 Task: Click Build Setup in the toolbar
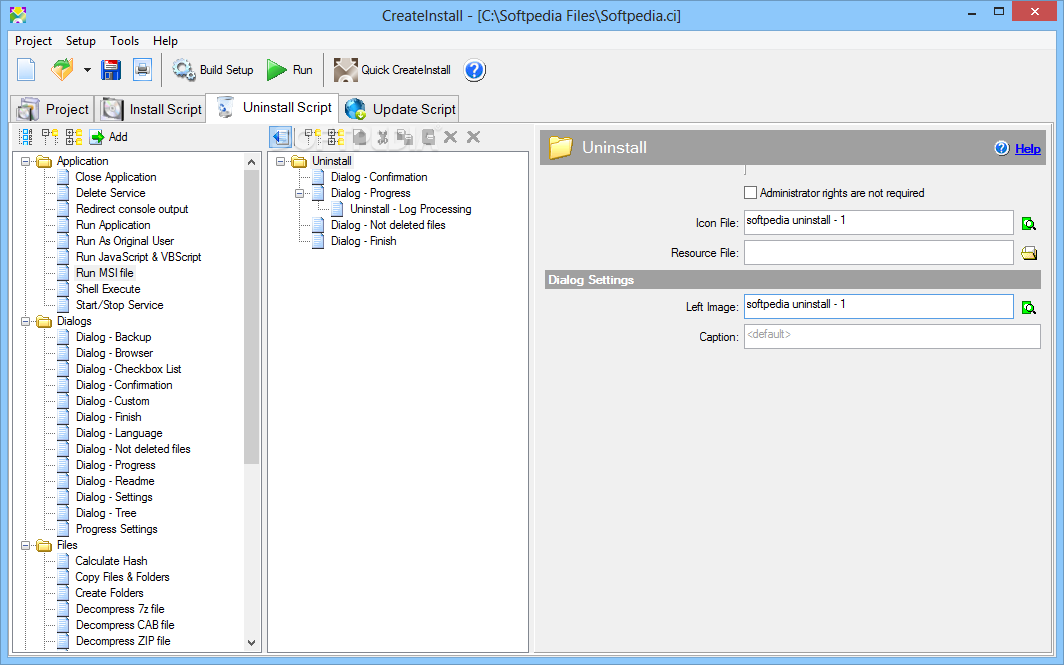(212, 70)
